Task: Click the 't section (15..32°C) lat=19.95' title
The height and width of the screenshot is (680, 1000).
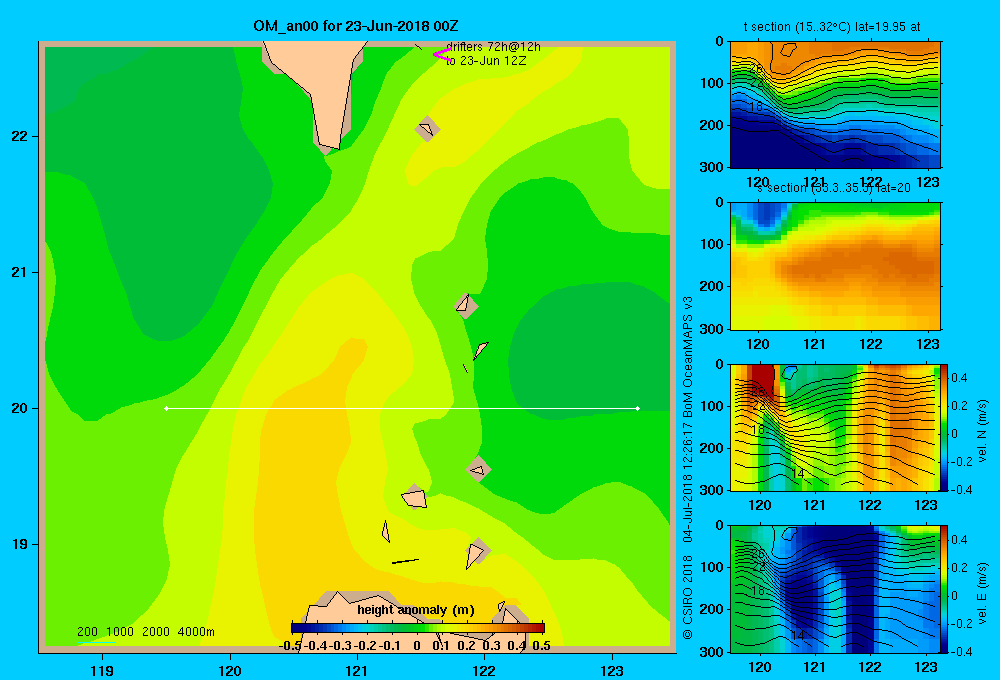Action: coord(832,27)
